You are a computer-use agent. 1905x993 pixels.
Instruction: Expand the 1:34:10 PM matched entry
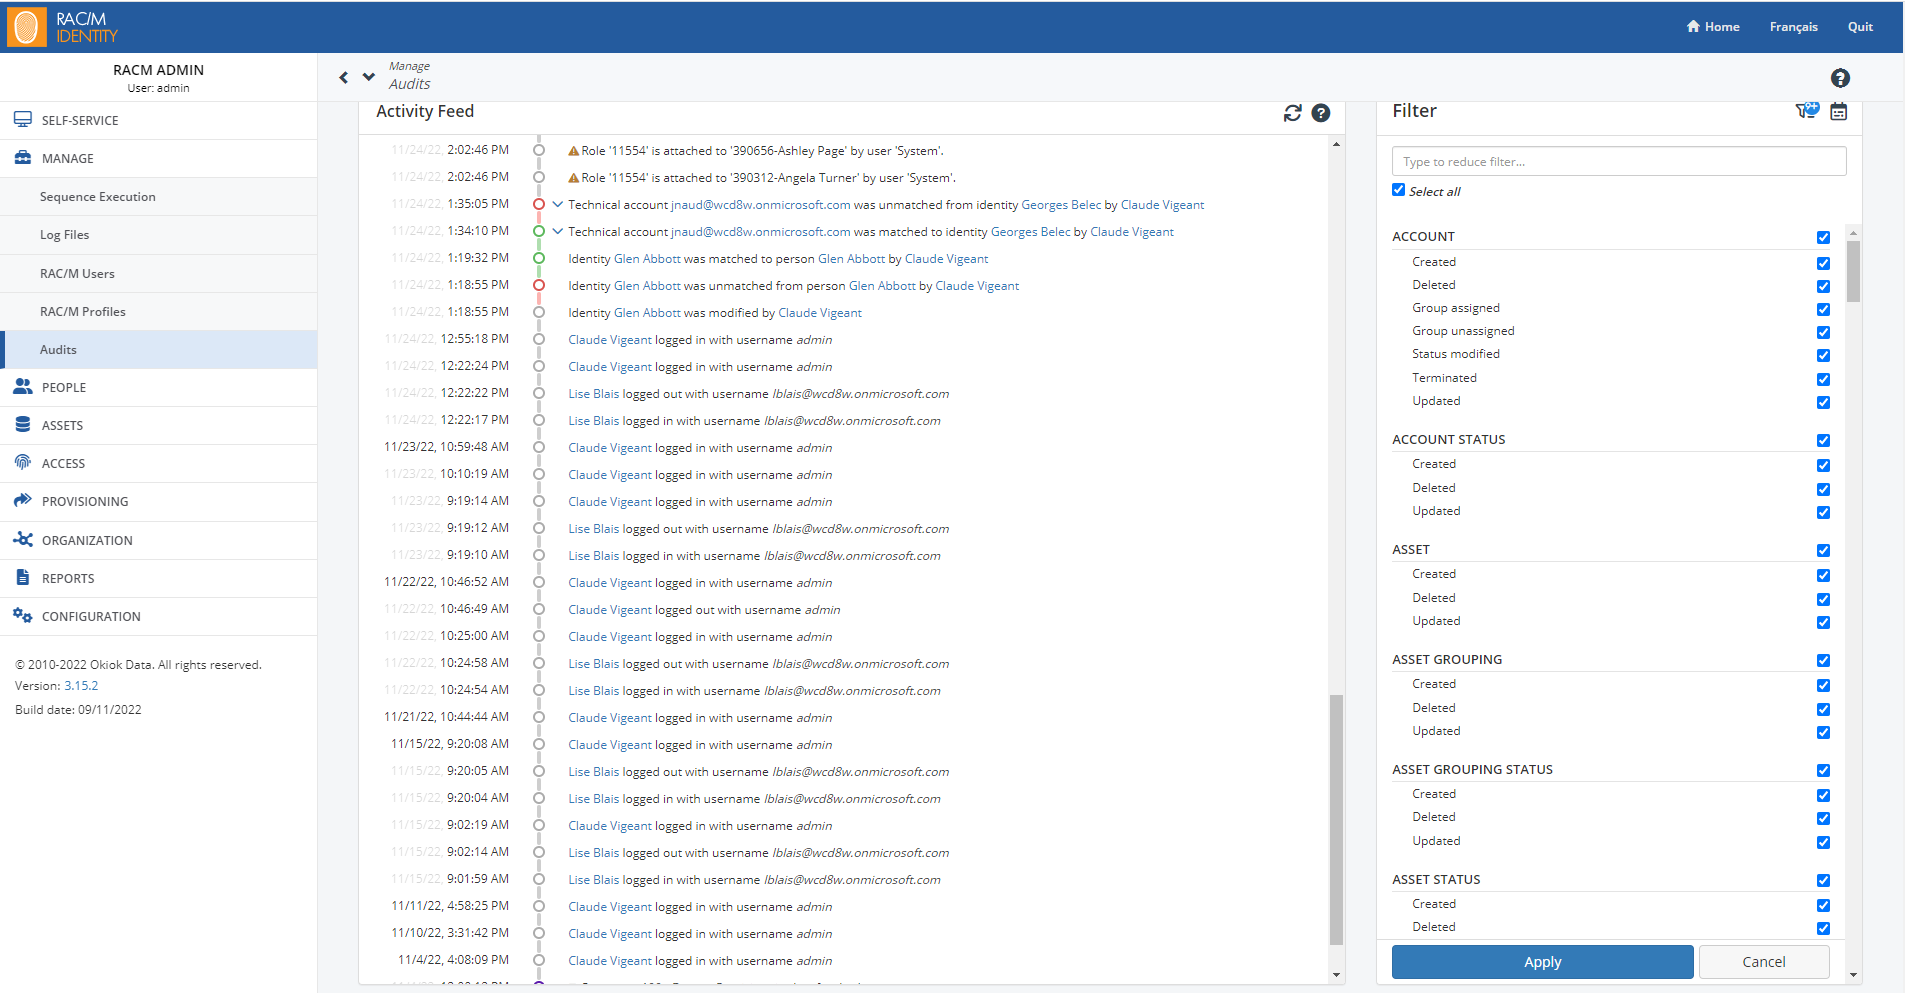click(x=557, y=231)
